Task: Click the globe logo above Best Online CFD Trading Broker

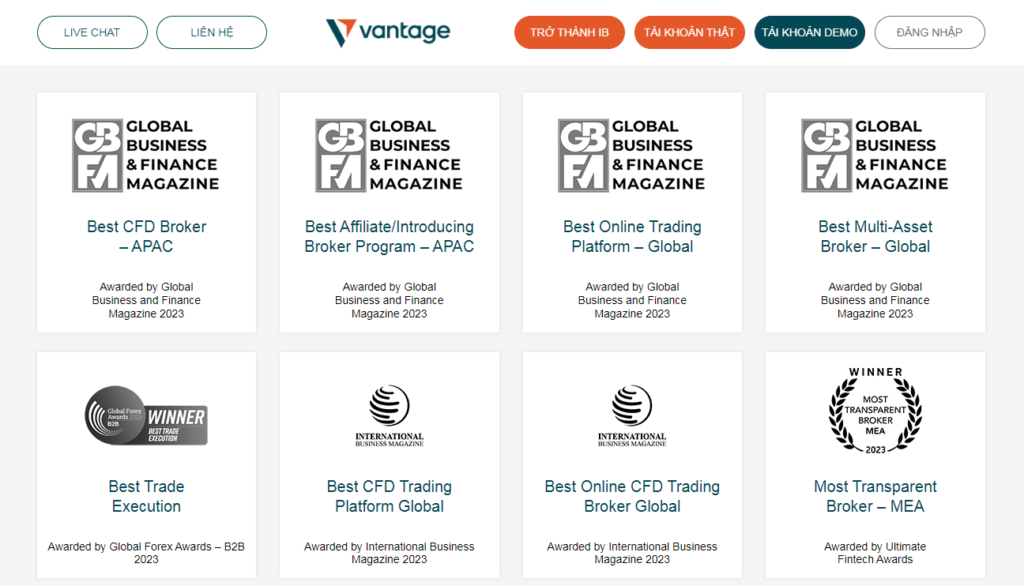Action: click(x=632, y=415)
